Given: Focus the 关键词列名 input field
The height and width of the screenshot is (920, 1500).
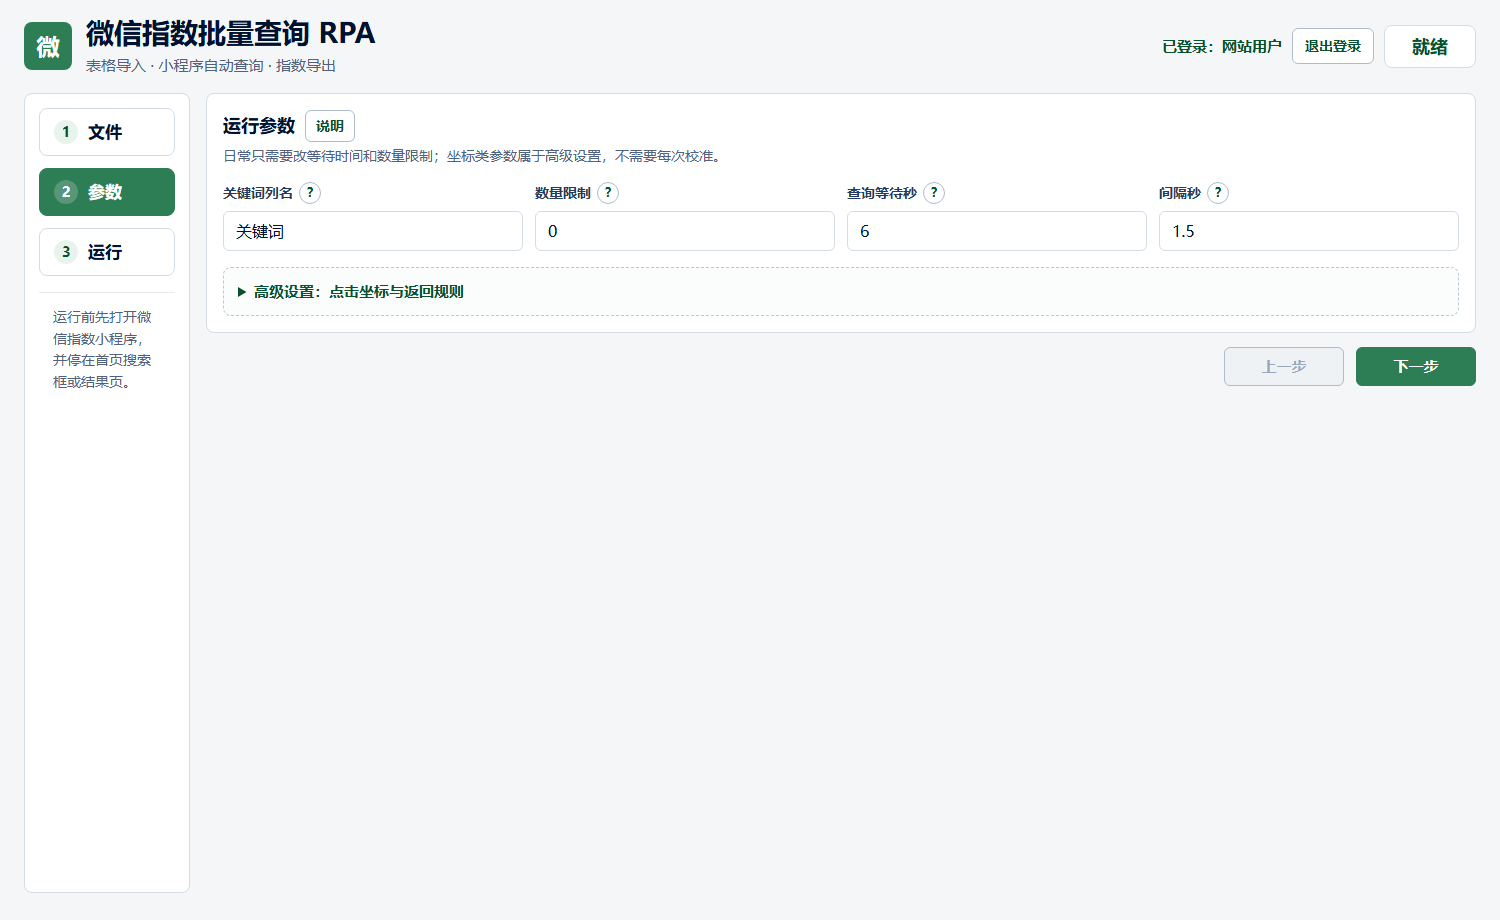Looking at the screenshot, I should [373, 231].
